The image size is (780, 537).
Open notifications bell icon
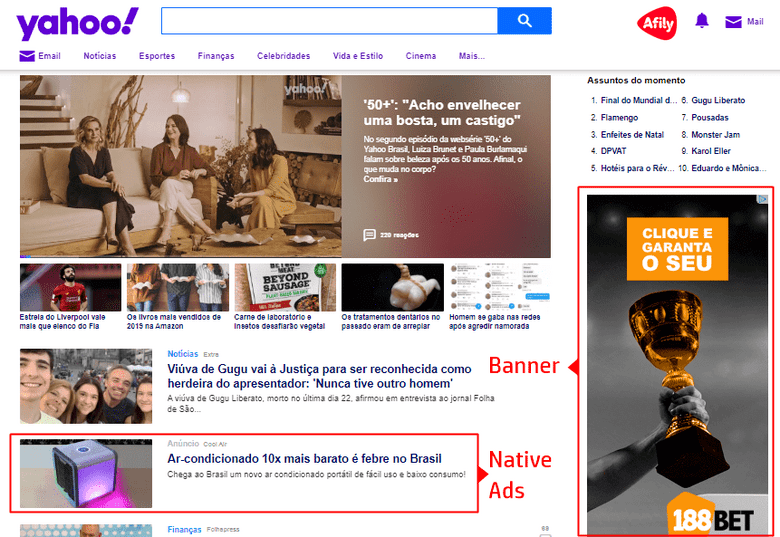click(702, 21)
